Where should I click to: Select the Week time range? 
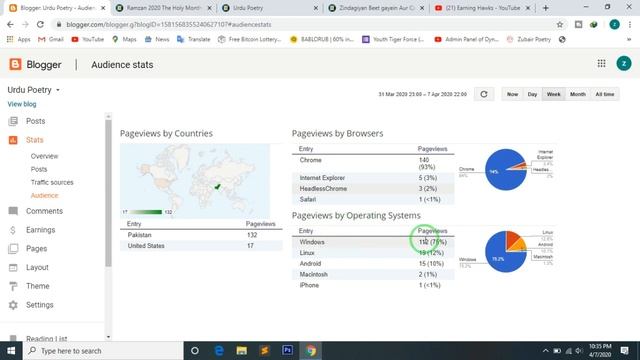(x=553, y=94)
